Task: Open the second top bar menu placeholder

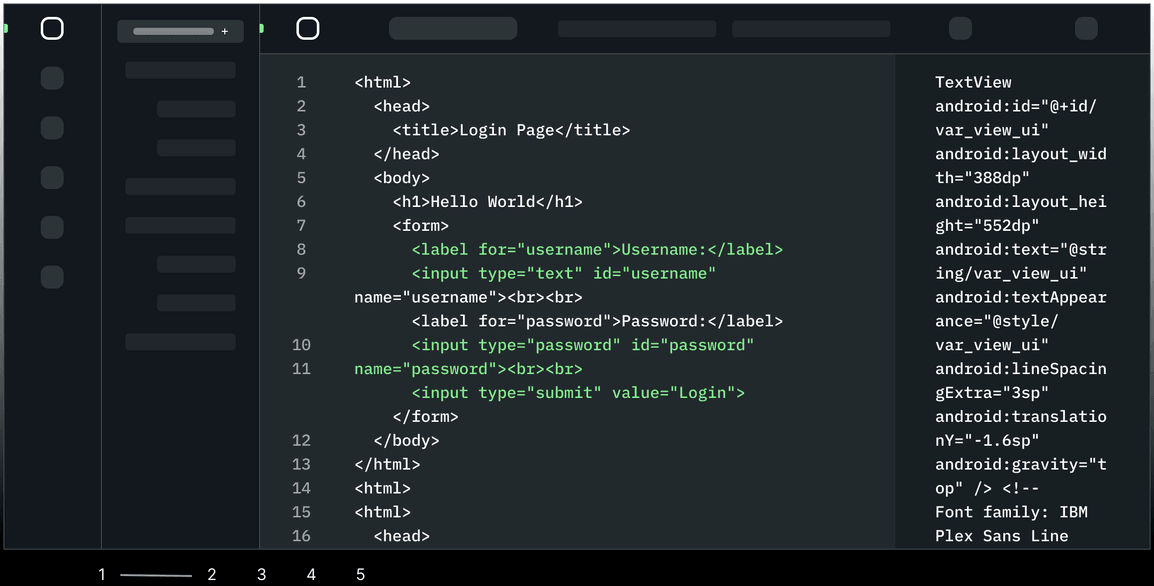Action: click(810, 28)
